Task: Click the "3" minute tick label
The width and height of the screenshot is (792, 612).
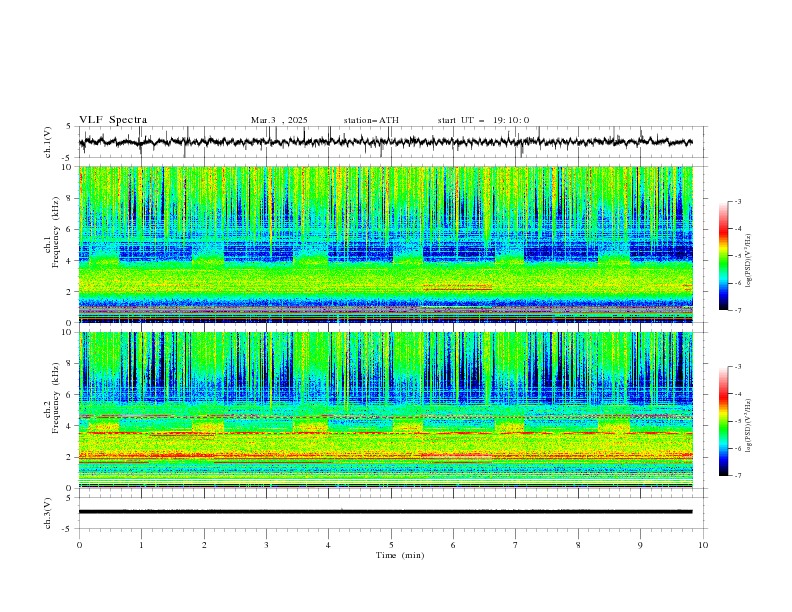Action: tap(266, 545)
